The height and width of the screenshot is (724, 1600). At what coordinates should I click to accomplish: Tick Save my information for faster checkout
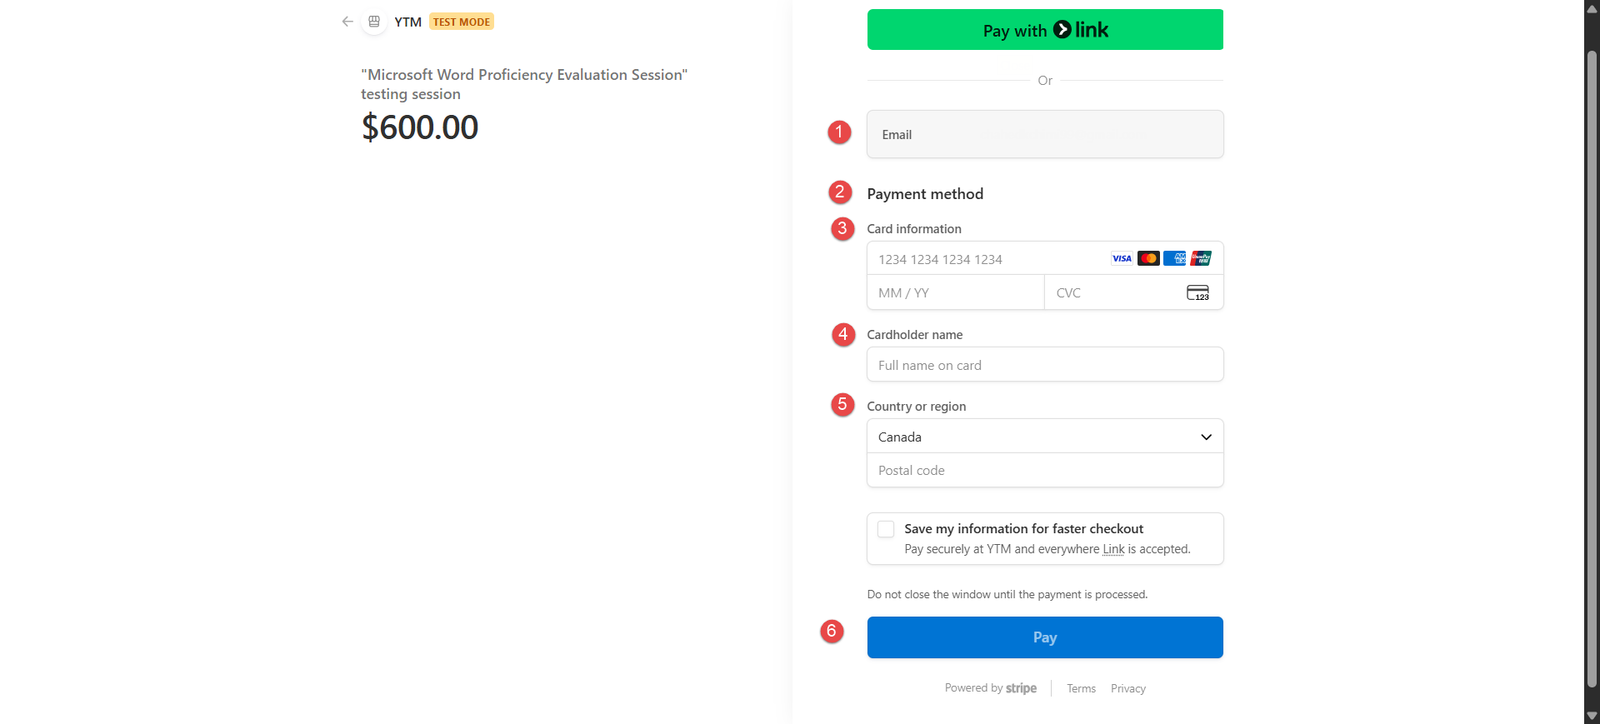click(x=886, y=529)
